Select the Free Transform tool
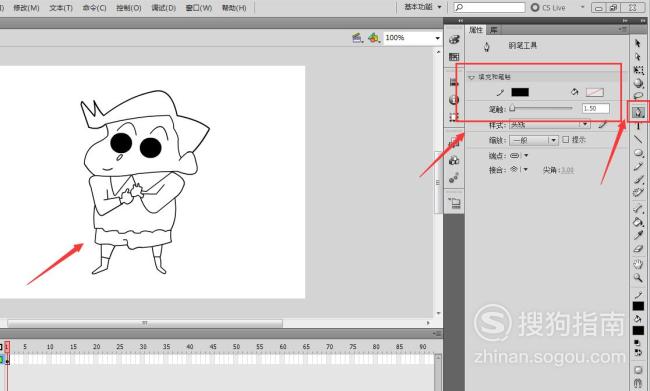The height and width of the screenshot is (391, 650). (x=638, y=70)
